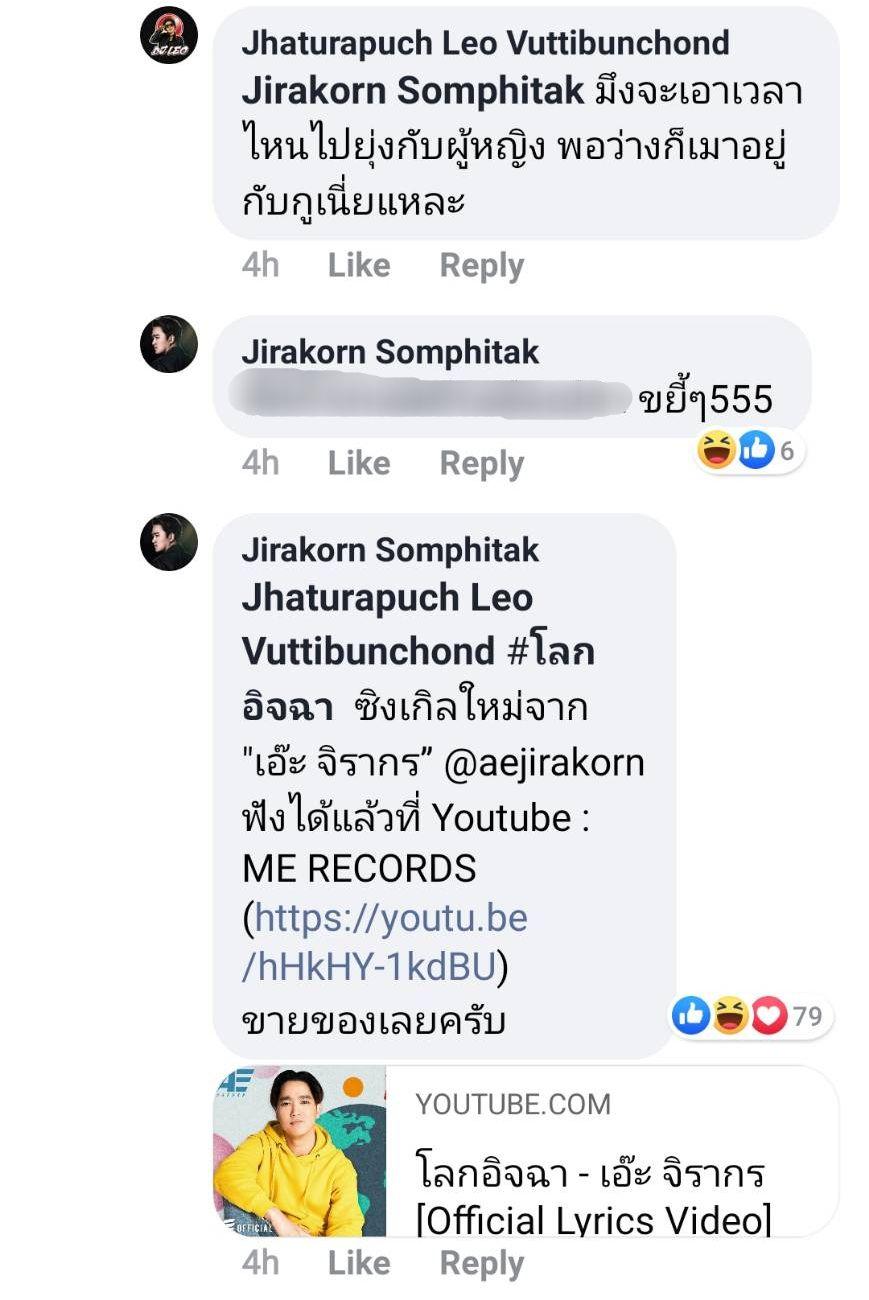View thumbs-up reaction on the 555 comment
Viewport: 869px width, 1300px height.
757,451
